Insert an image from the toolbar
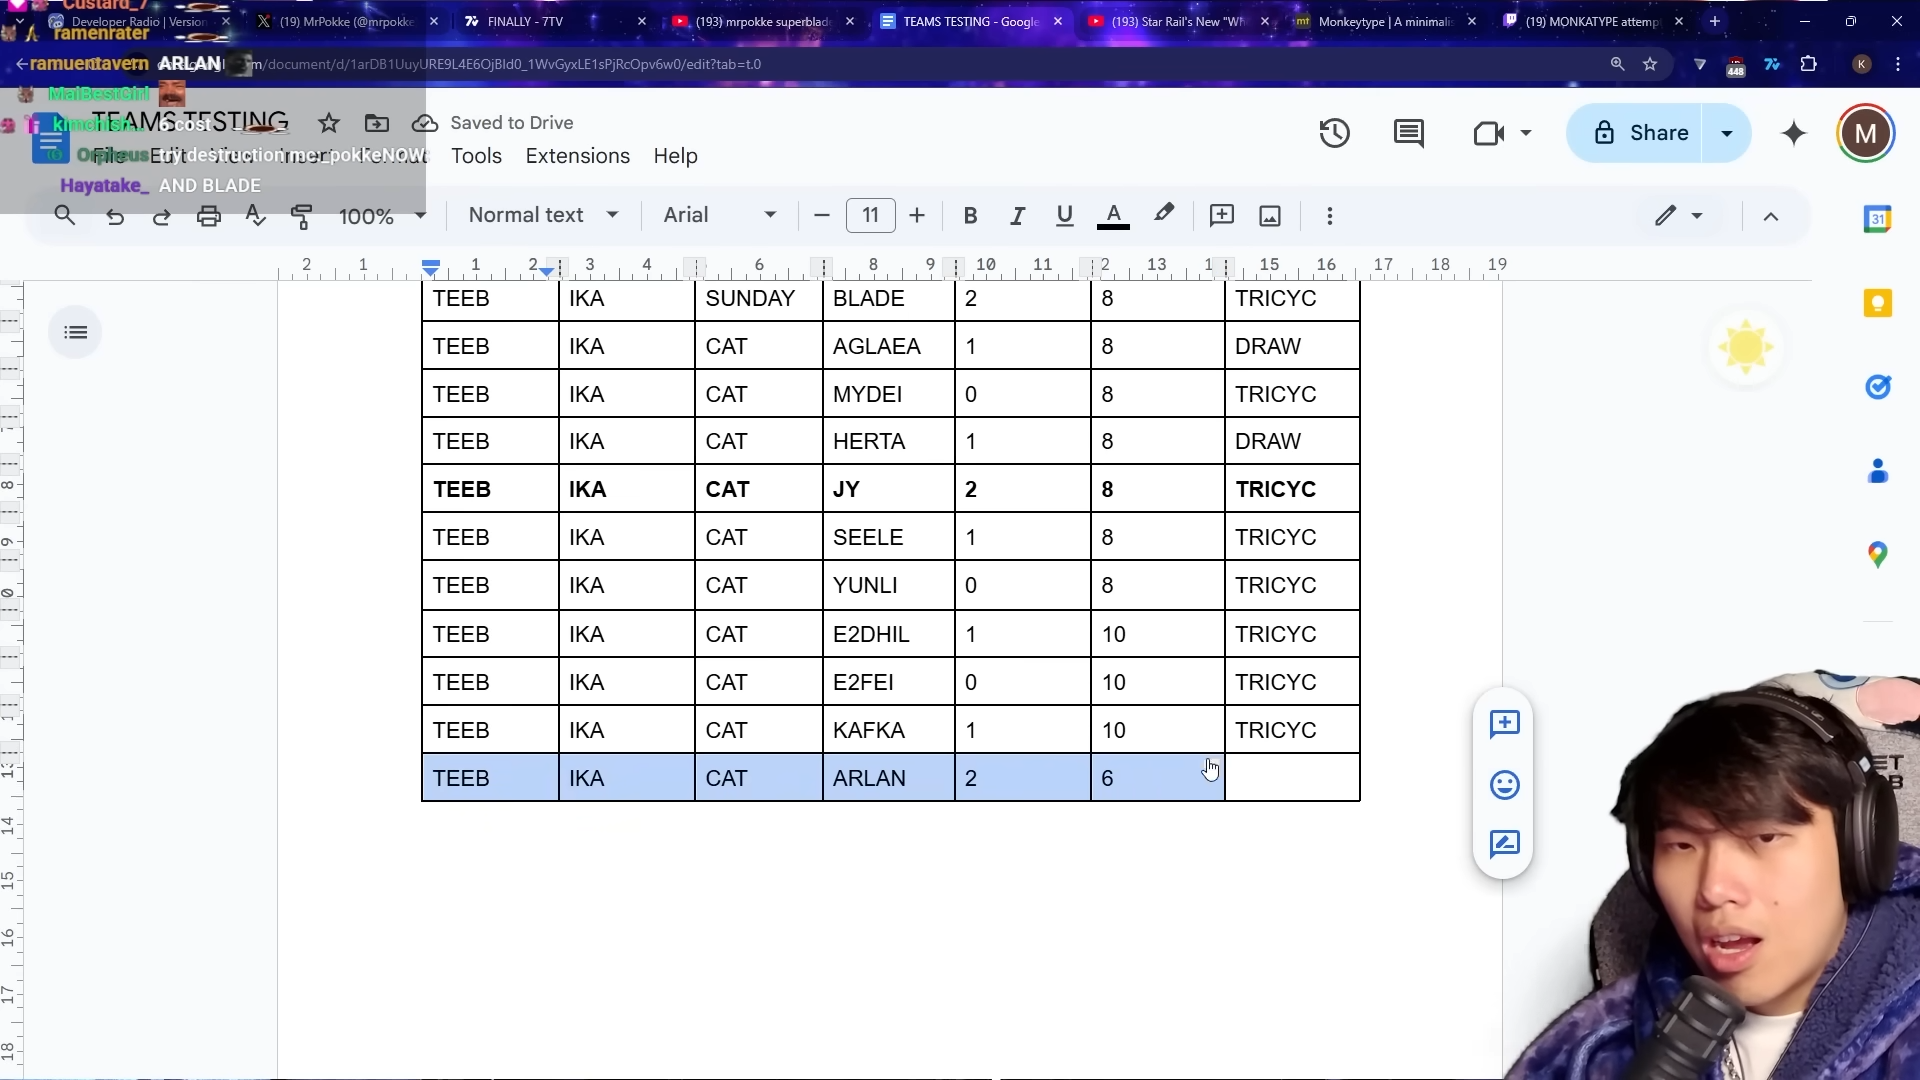 (1270, 216)
